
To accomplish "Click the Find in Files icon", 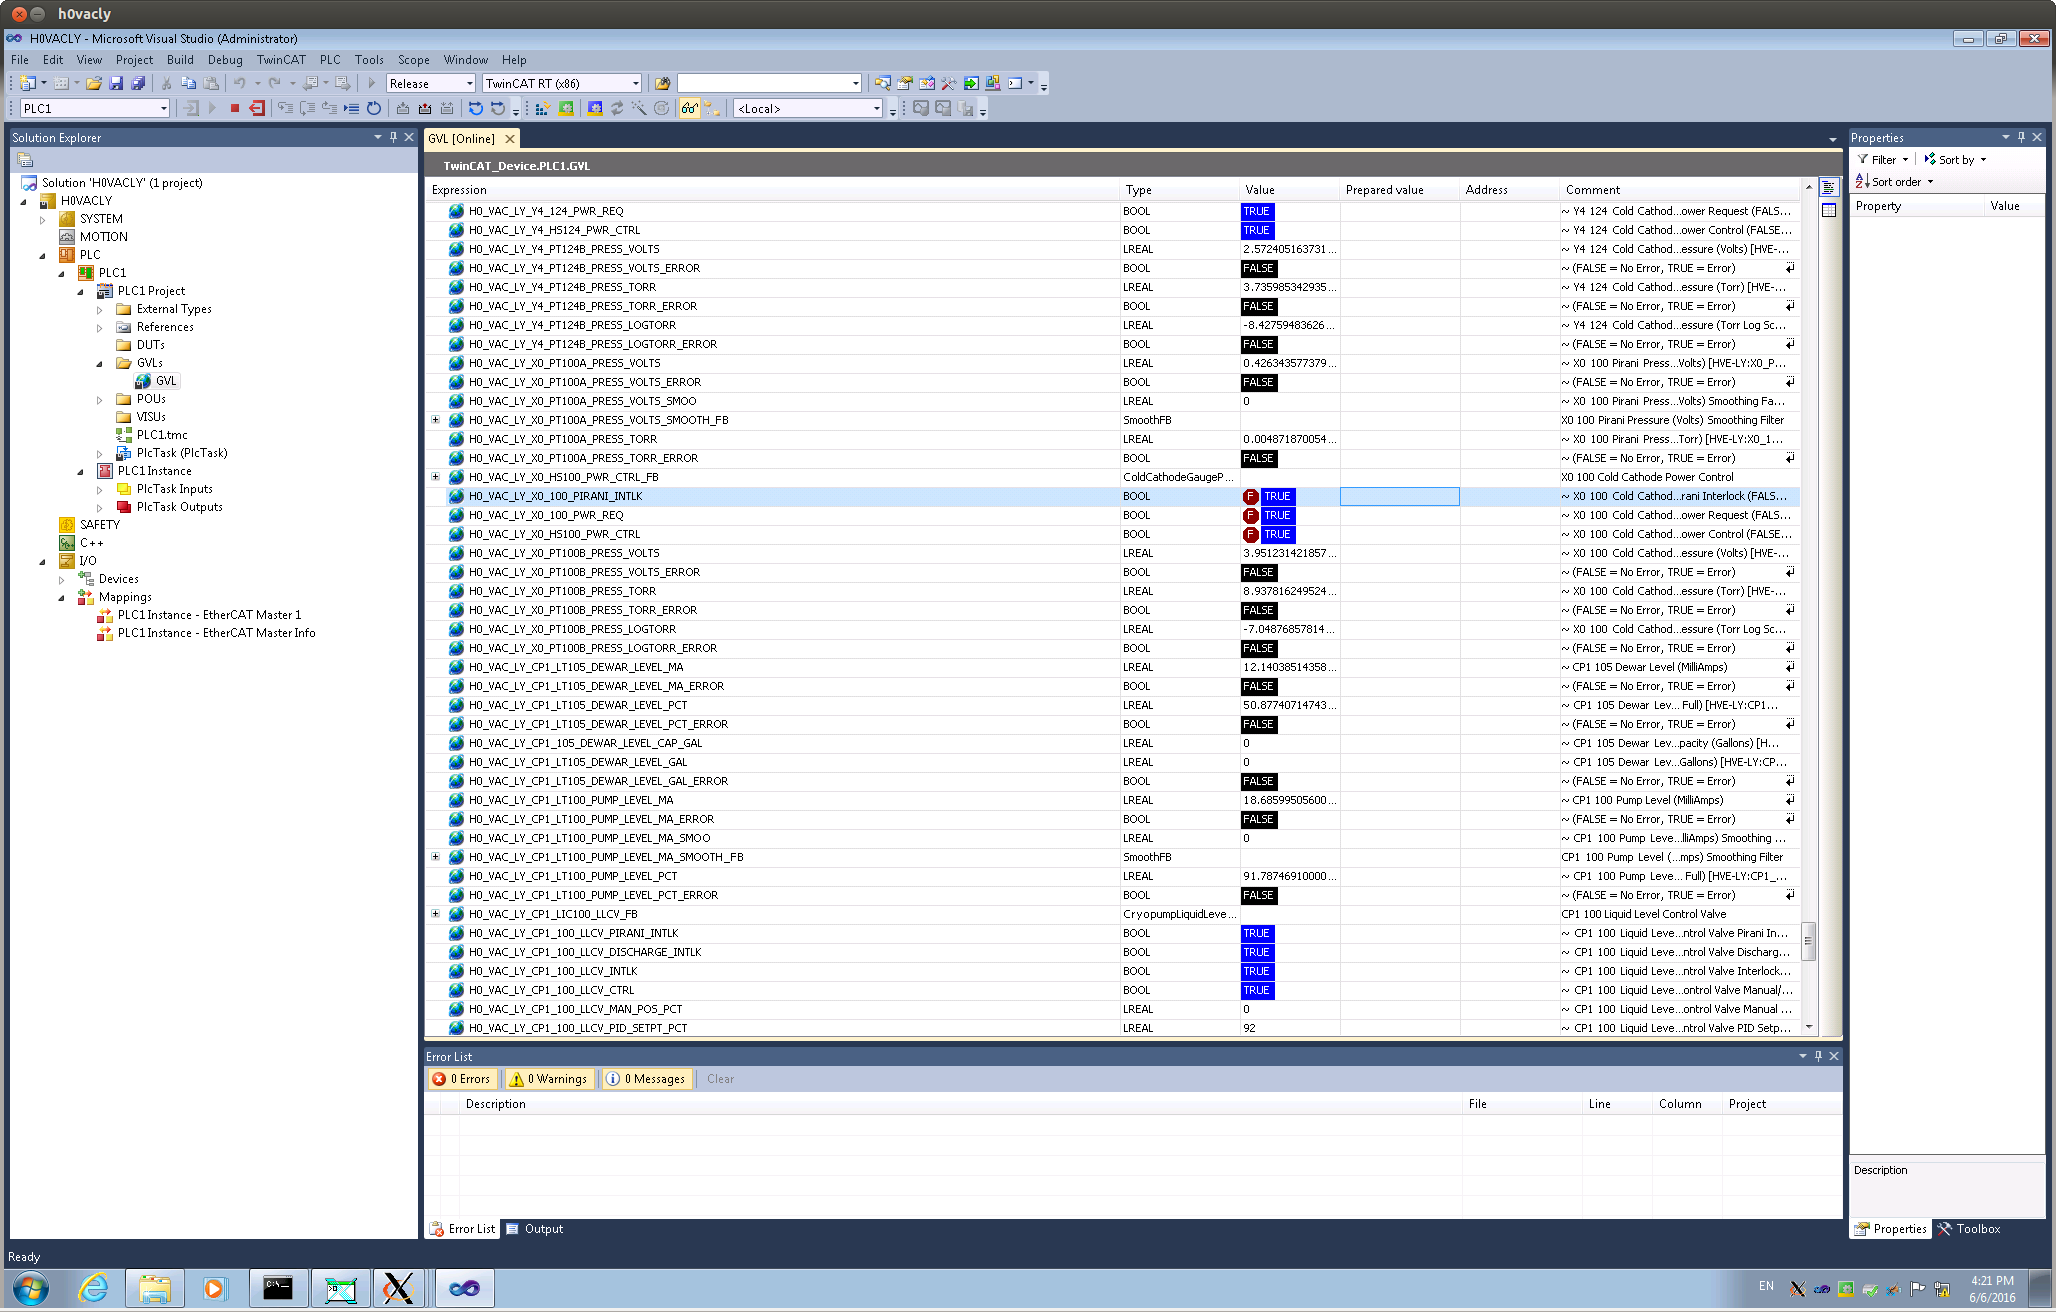I will [662, 84].
